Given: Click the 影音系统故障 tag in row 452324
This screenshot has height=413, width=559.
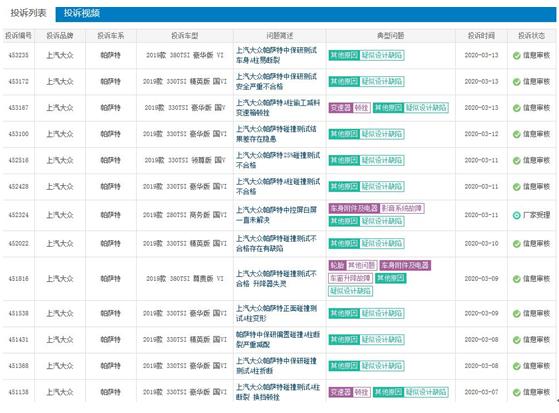Looking at the screenshot, I should (x=401, y=208).
